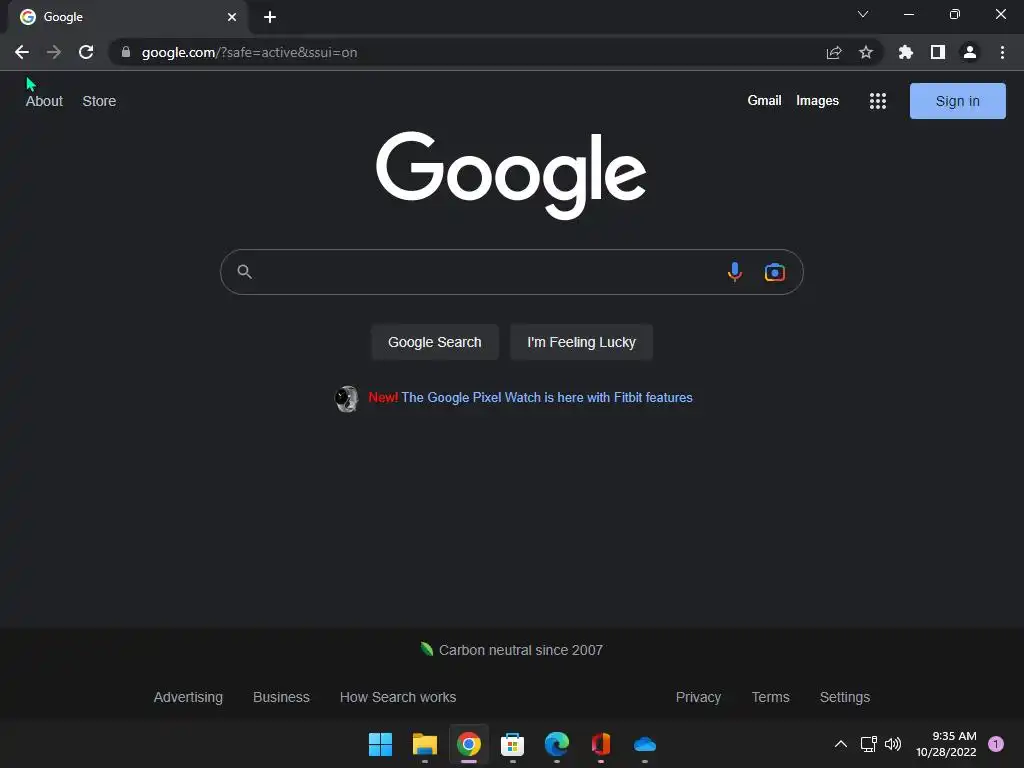
Task: Open the Chrome side panel
Action: click(x=938, y=52)
